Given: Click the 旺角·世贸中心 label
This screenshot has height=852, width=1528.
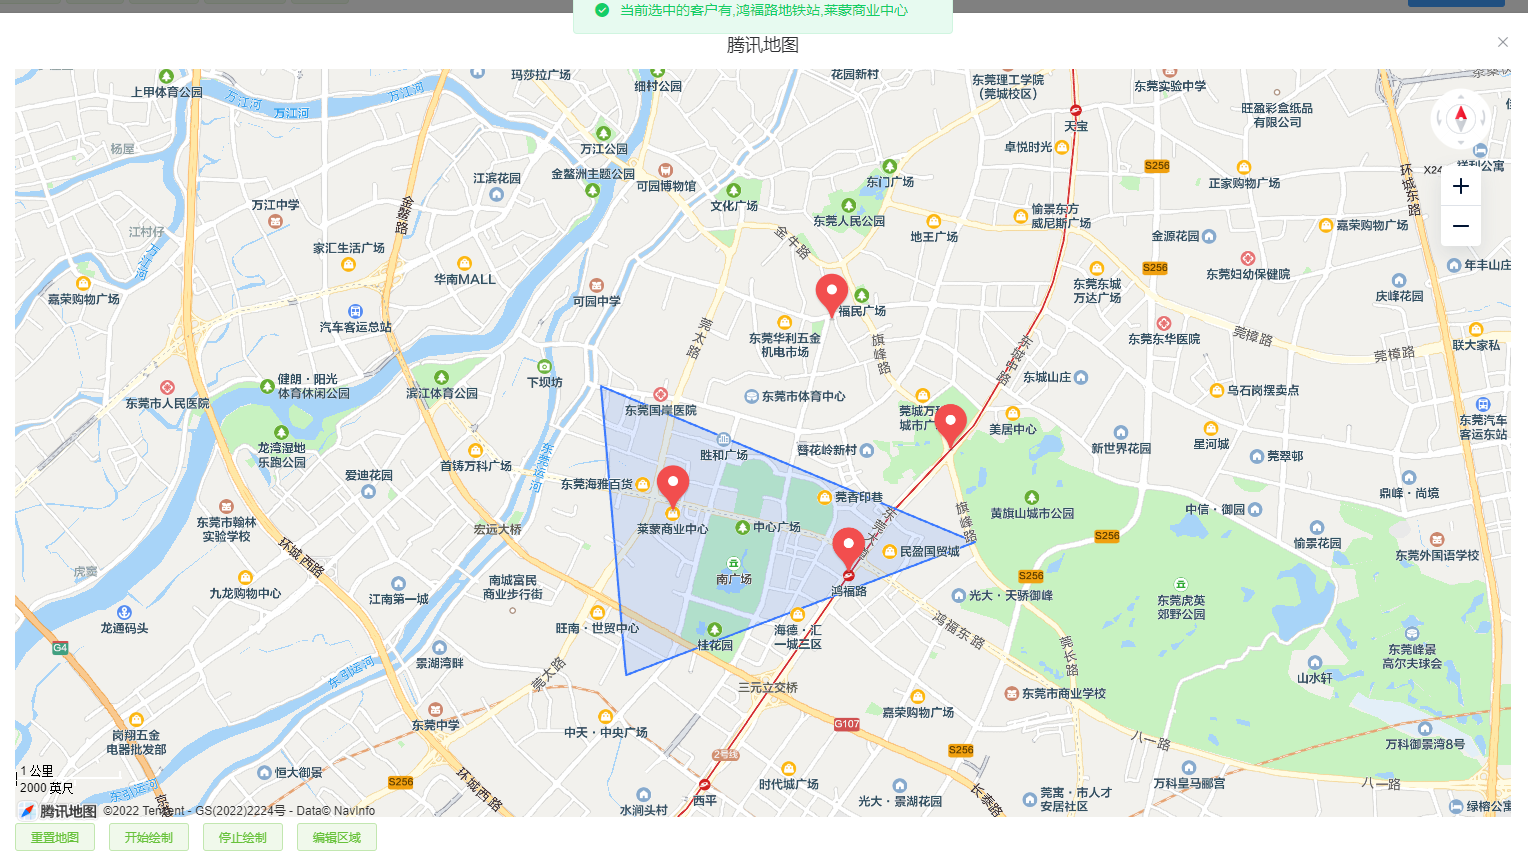Looking at the screenshot, I should pos(597,628).
